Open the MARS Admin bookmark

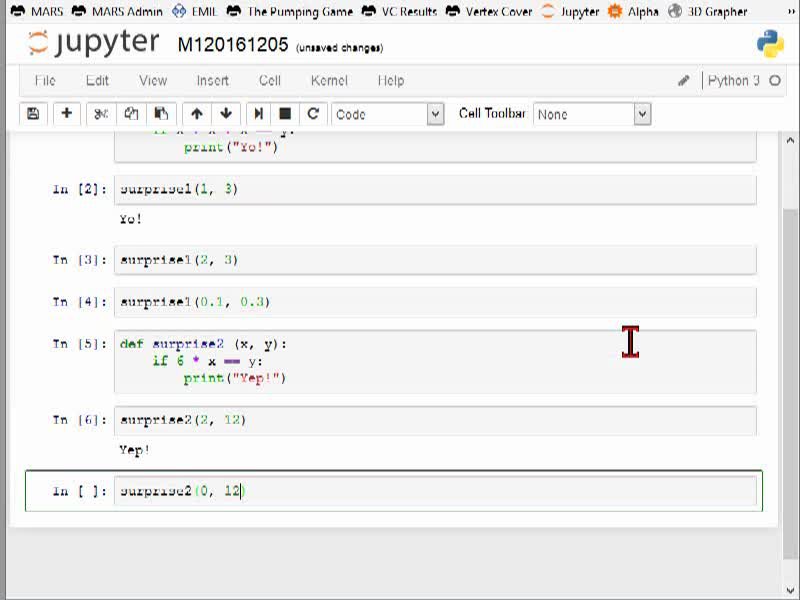click(117, 11)
